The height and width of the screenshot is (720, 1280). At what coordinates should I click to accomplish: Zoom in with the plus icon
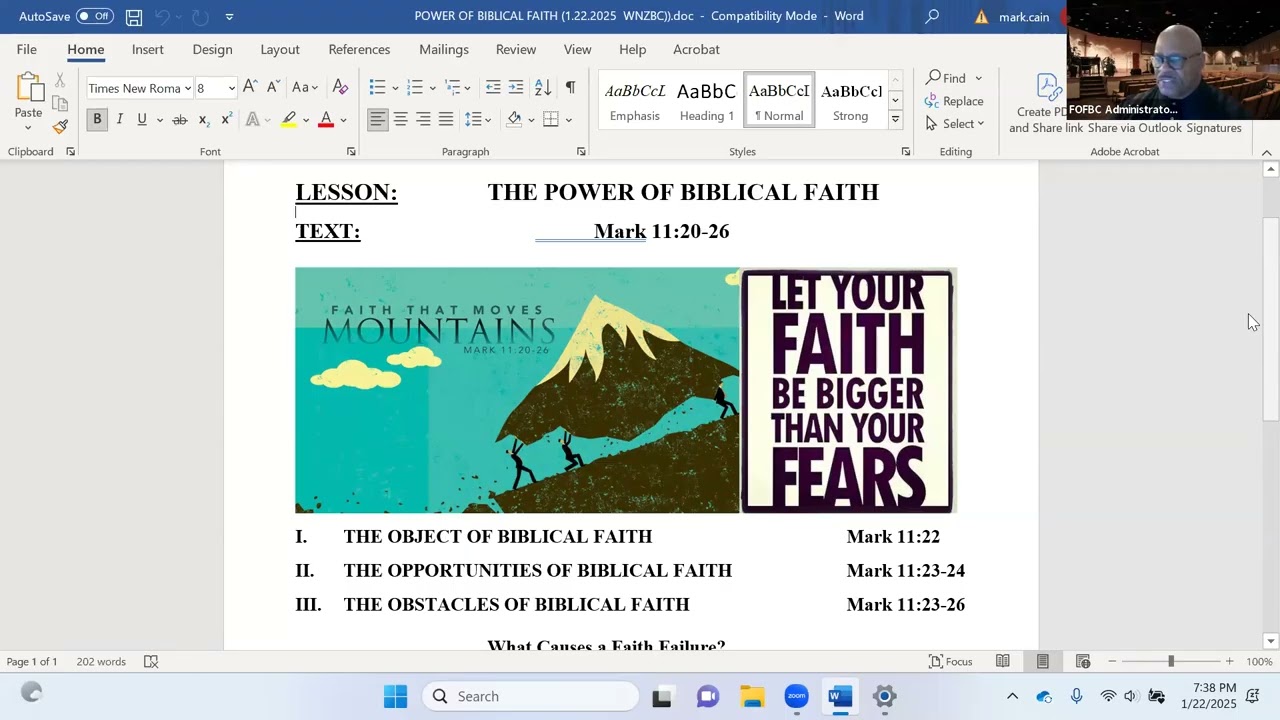1229,661
